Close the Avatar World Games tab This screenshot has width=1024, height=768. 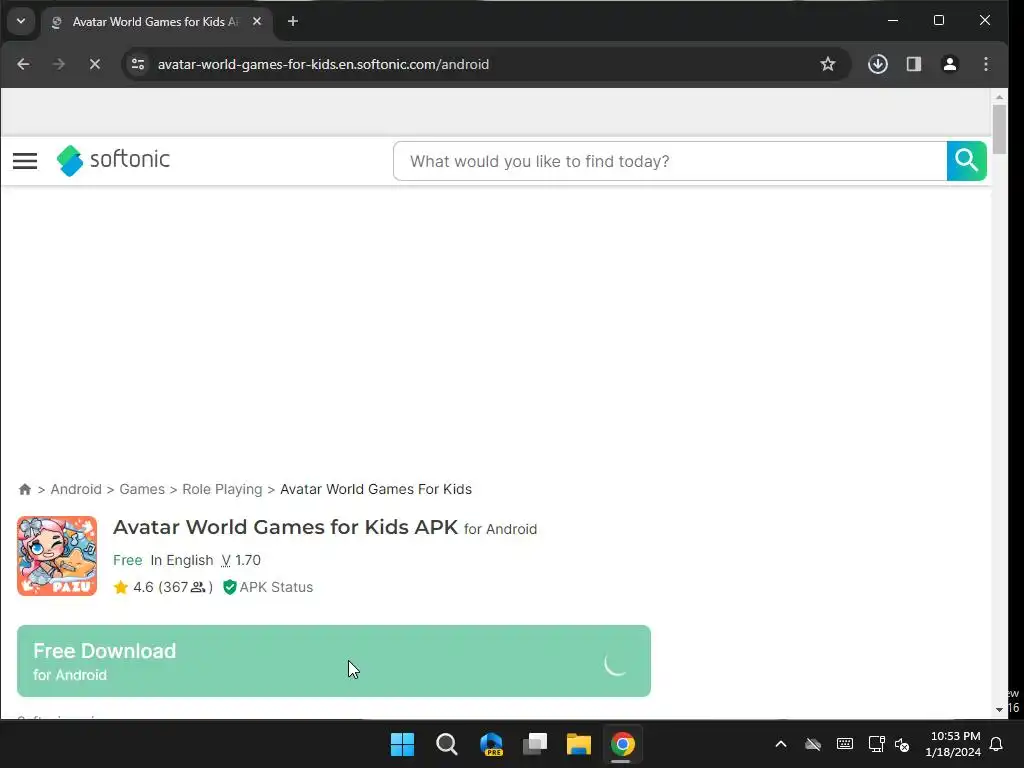pos(257,22)
